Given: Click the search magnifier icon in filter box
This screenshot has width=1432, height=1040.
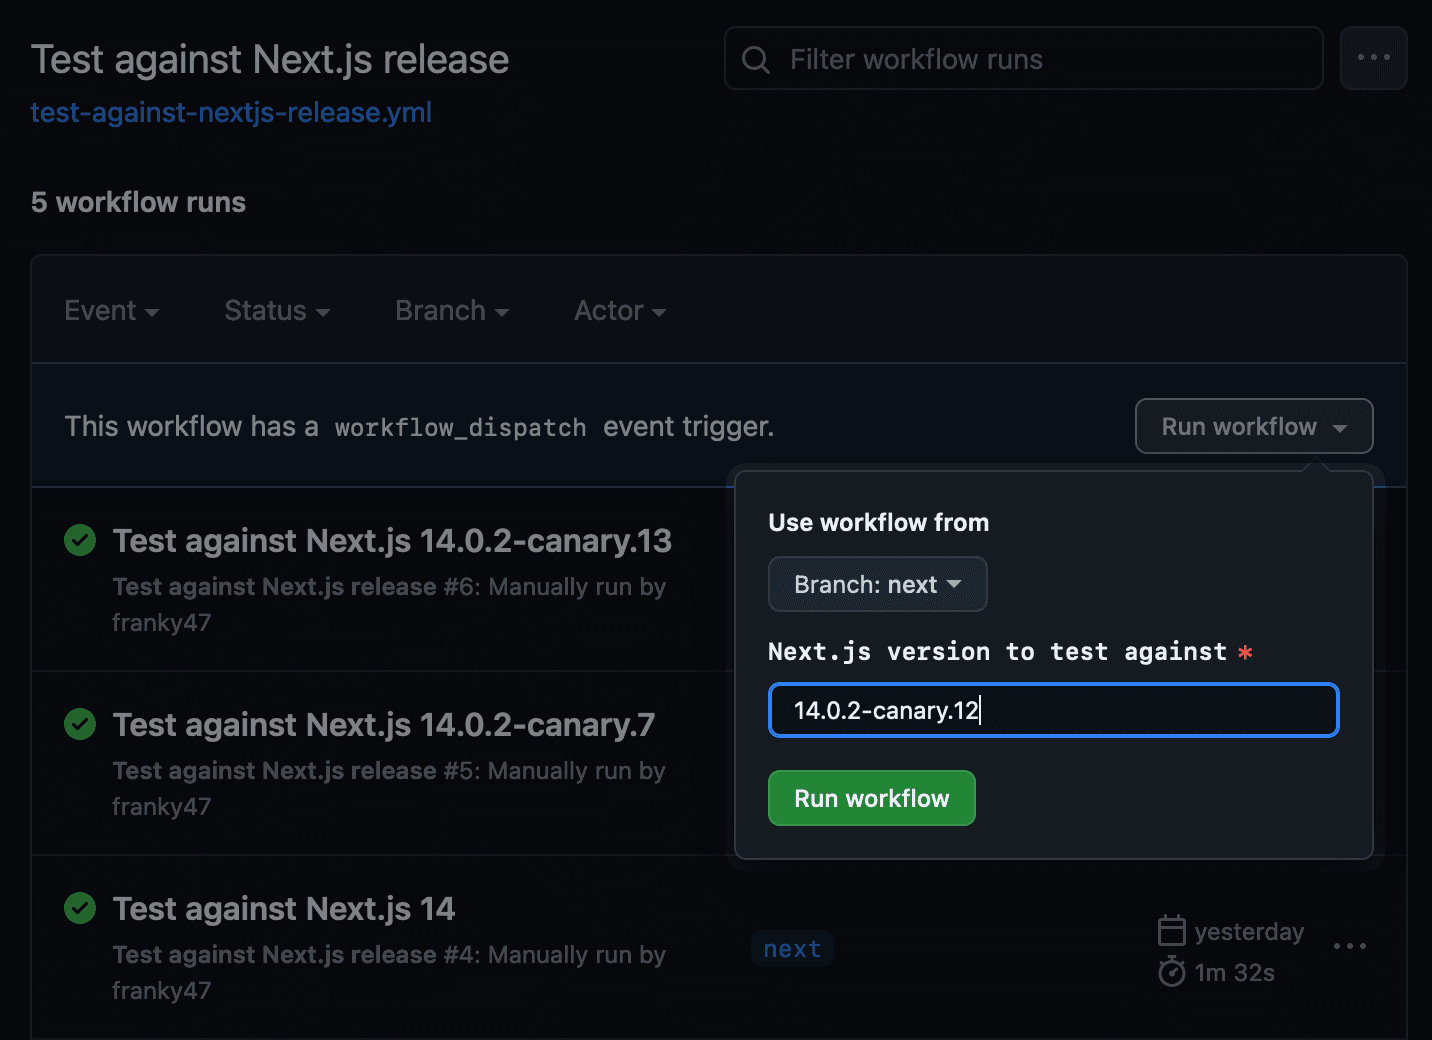Looking at the screenshot, I should (x=755, y=59).
